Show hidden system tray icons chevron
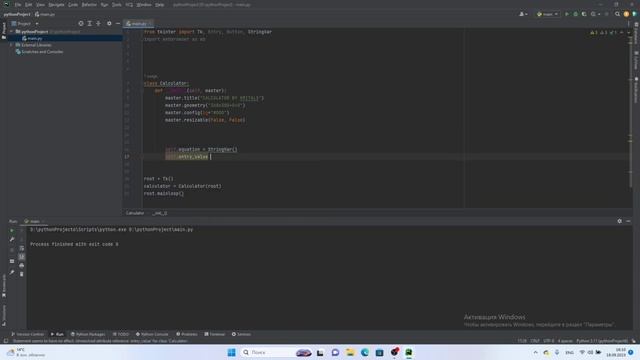 tap(536, 352)
